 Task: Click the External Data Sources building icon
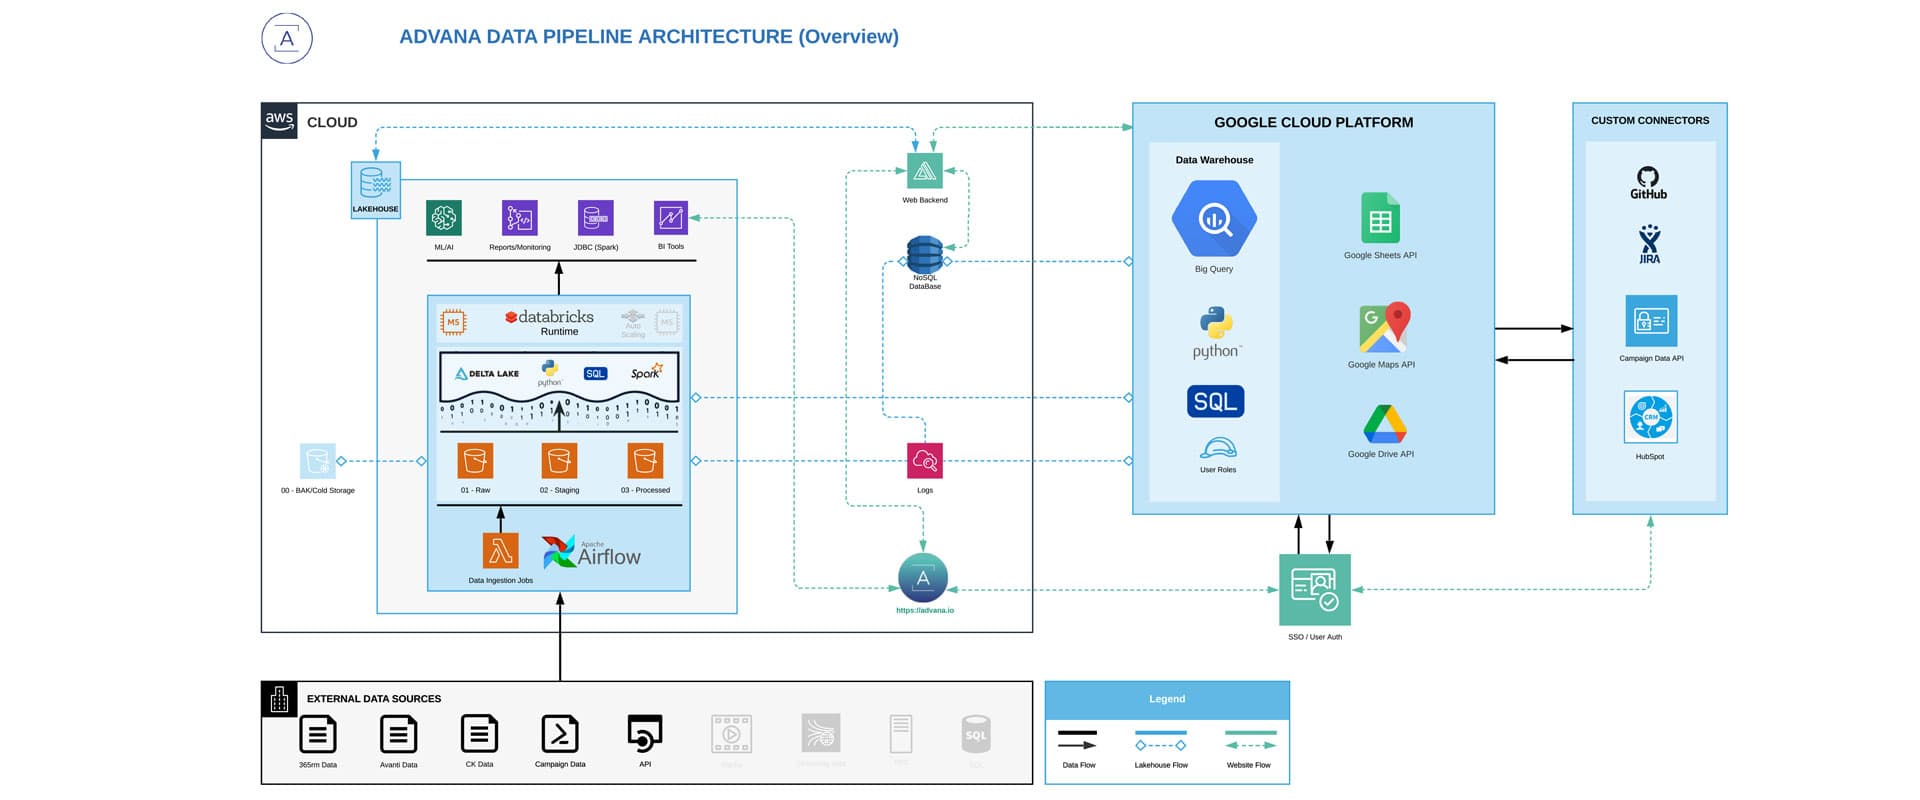pyautogui.click(x=279, y=699)
